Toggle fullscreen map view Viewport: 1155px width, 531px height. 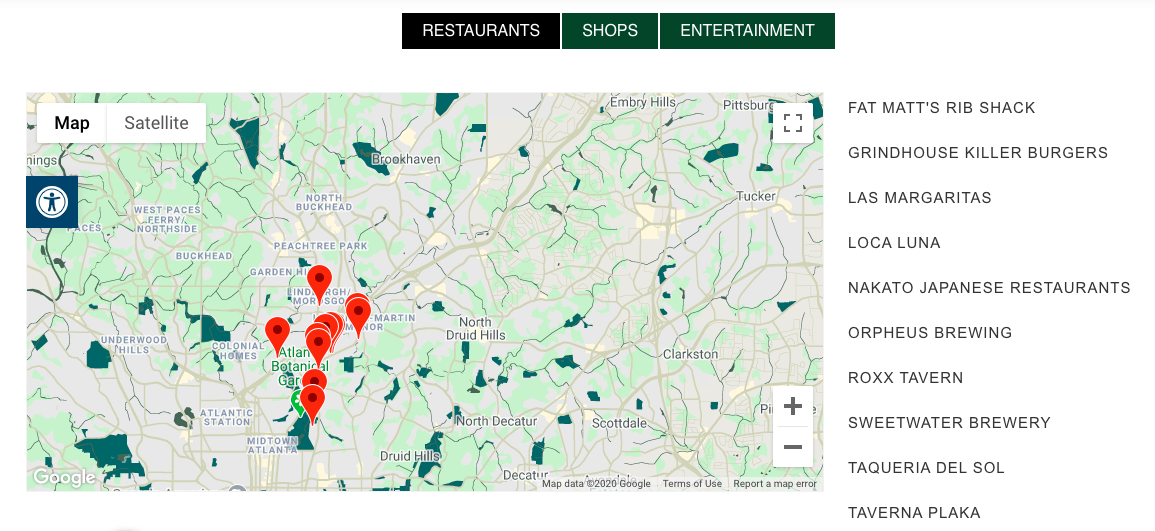(793, 123)
